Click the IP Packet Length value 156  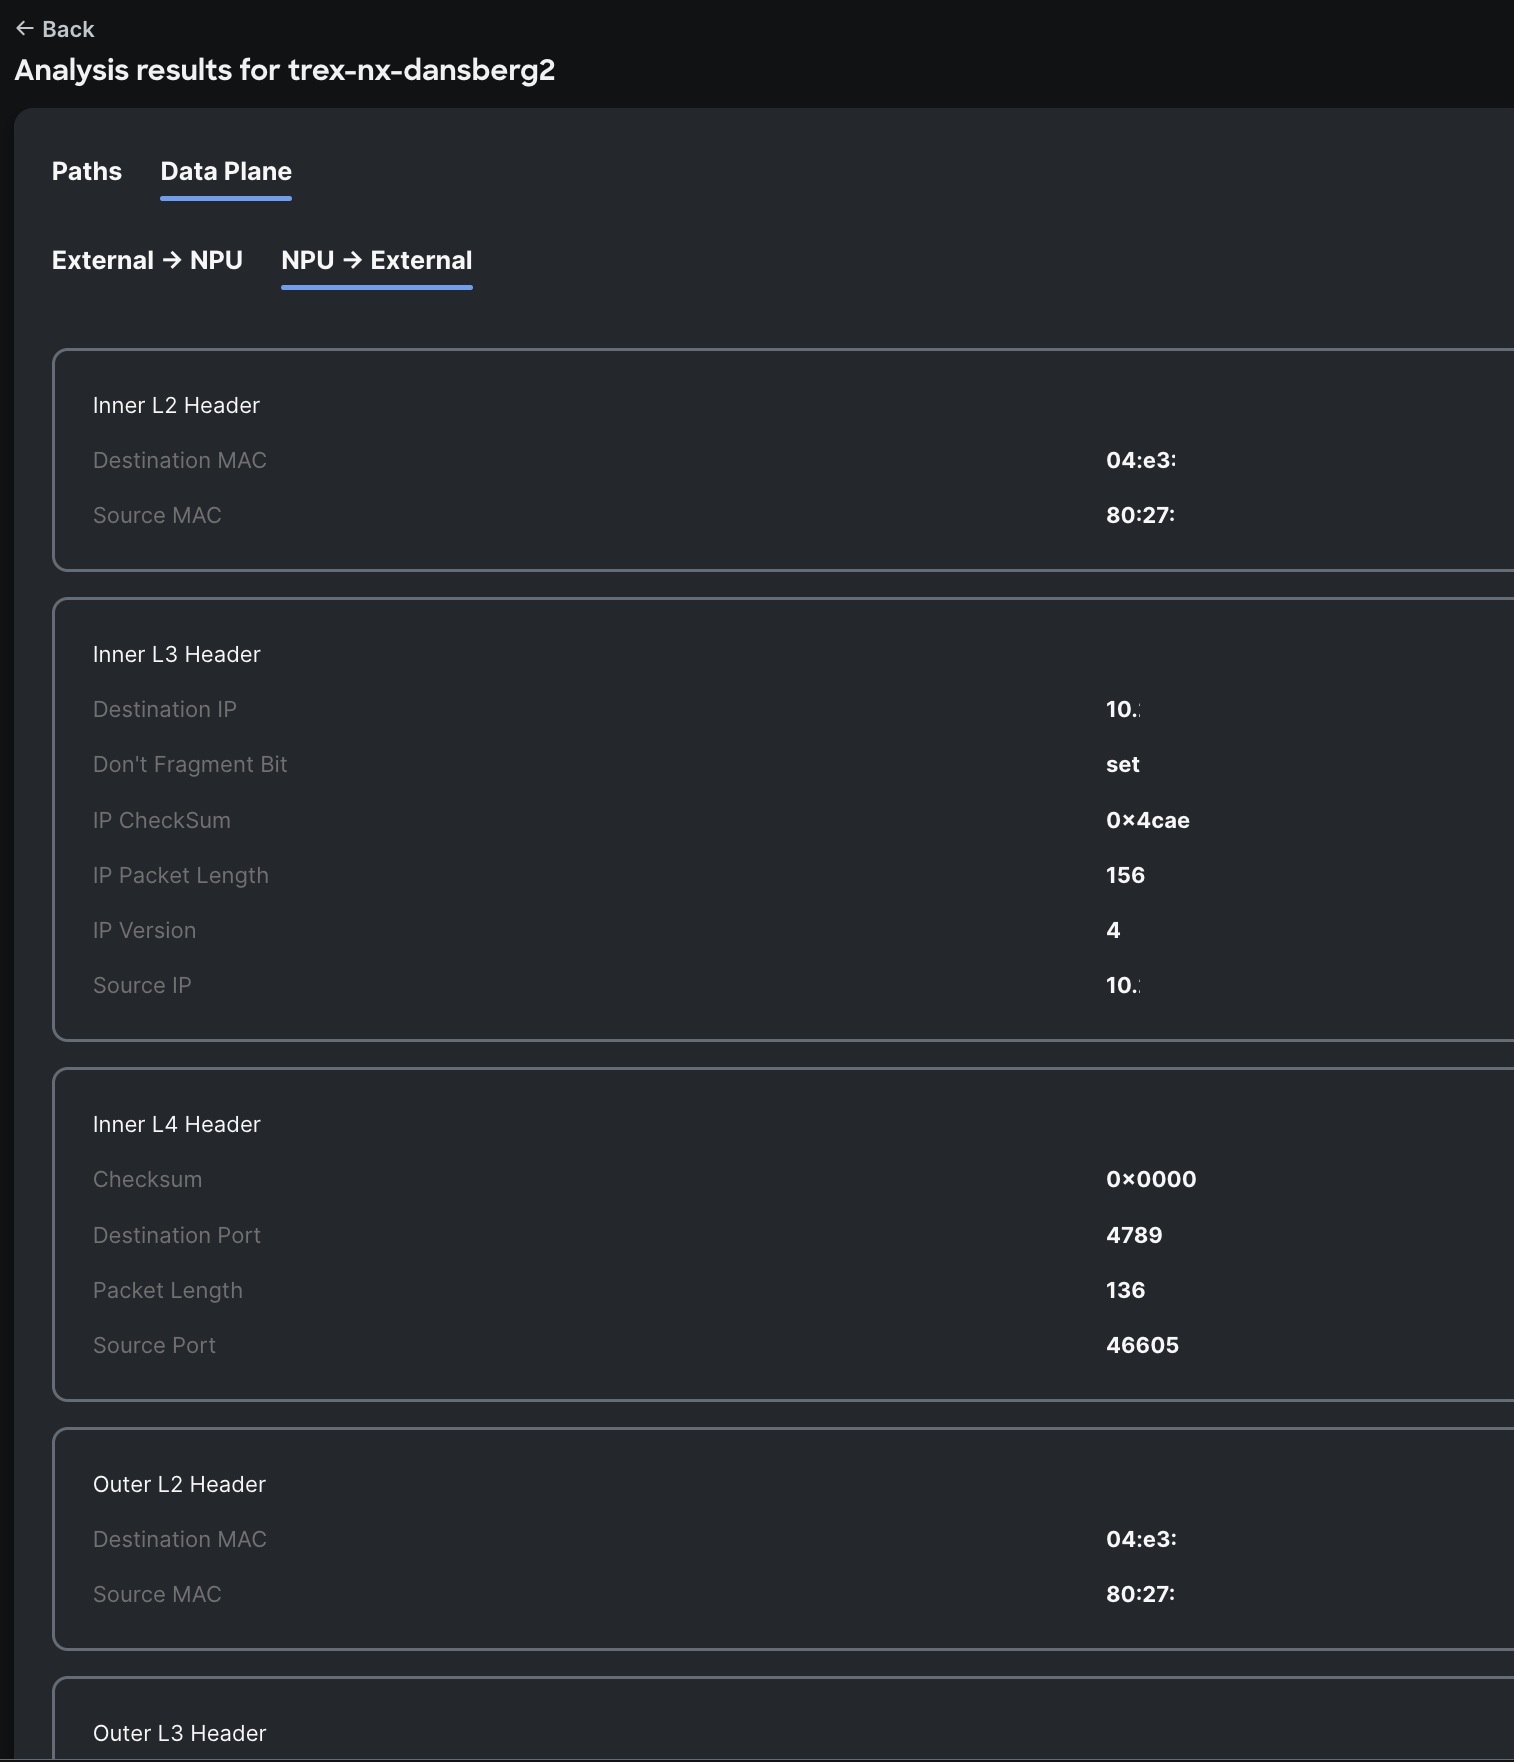click(x=1125, y=875)
